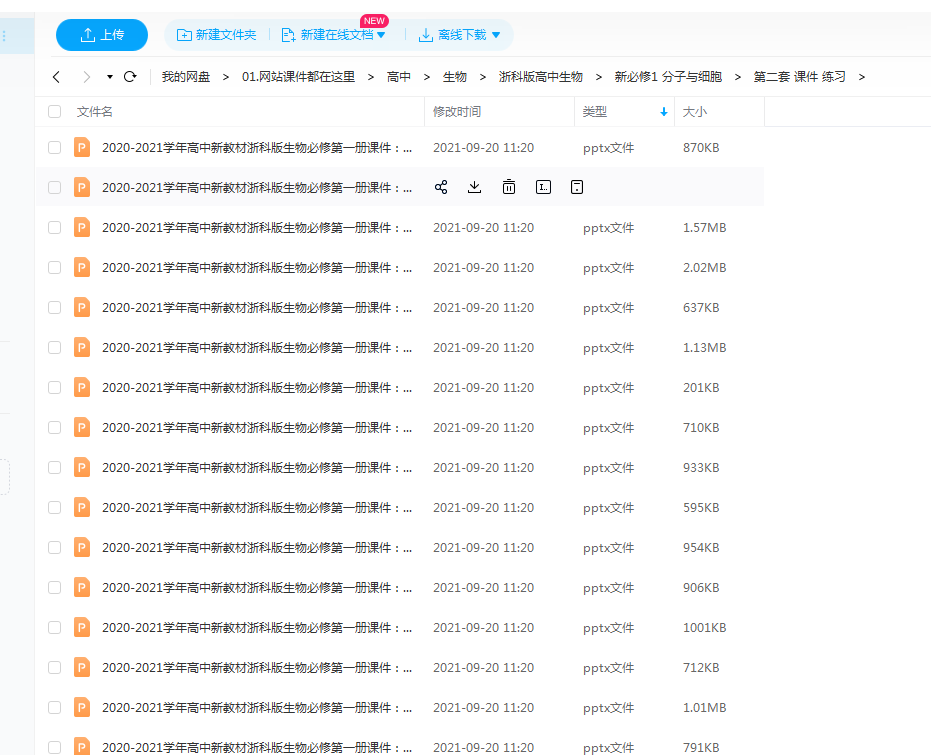
Task: Toggle the select-all checkbox in the header
Action: click(x=55, y=112)
